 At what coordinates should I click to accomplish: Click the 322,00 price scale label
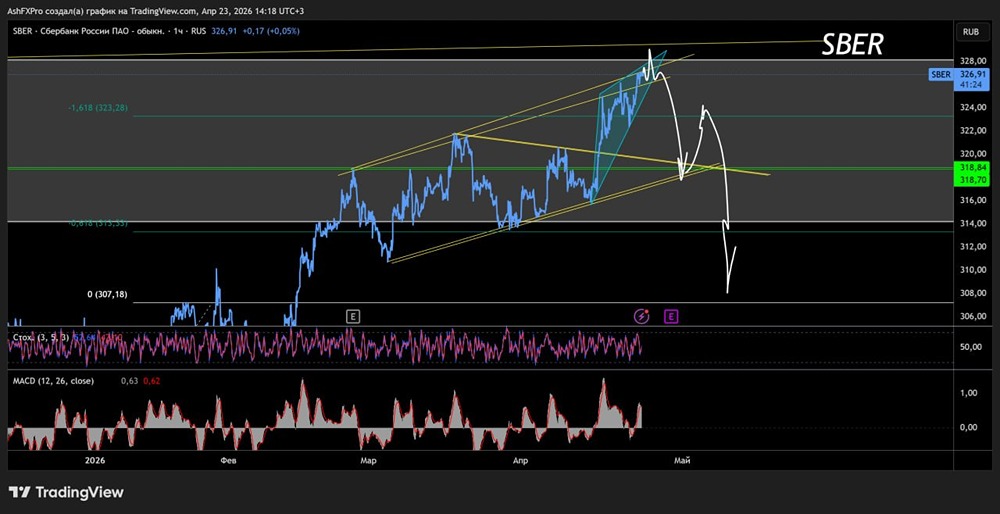pos(971,131)
